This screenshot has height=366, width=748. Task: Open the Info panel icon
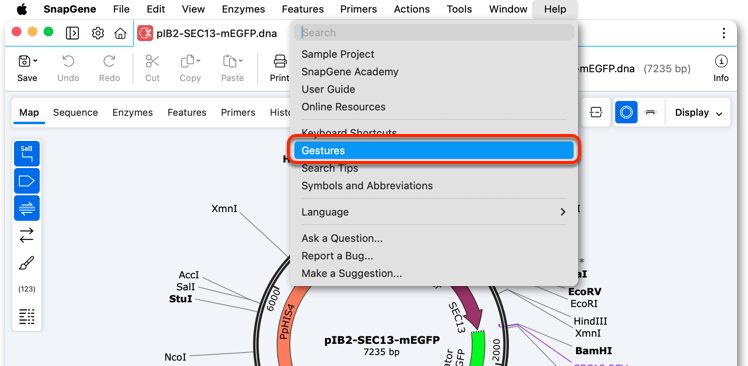click(721, 61)
